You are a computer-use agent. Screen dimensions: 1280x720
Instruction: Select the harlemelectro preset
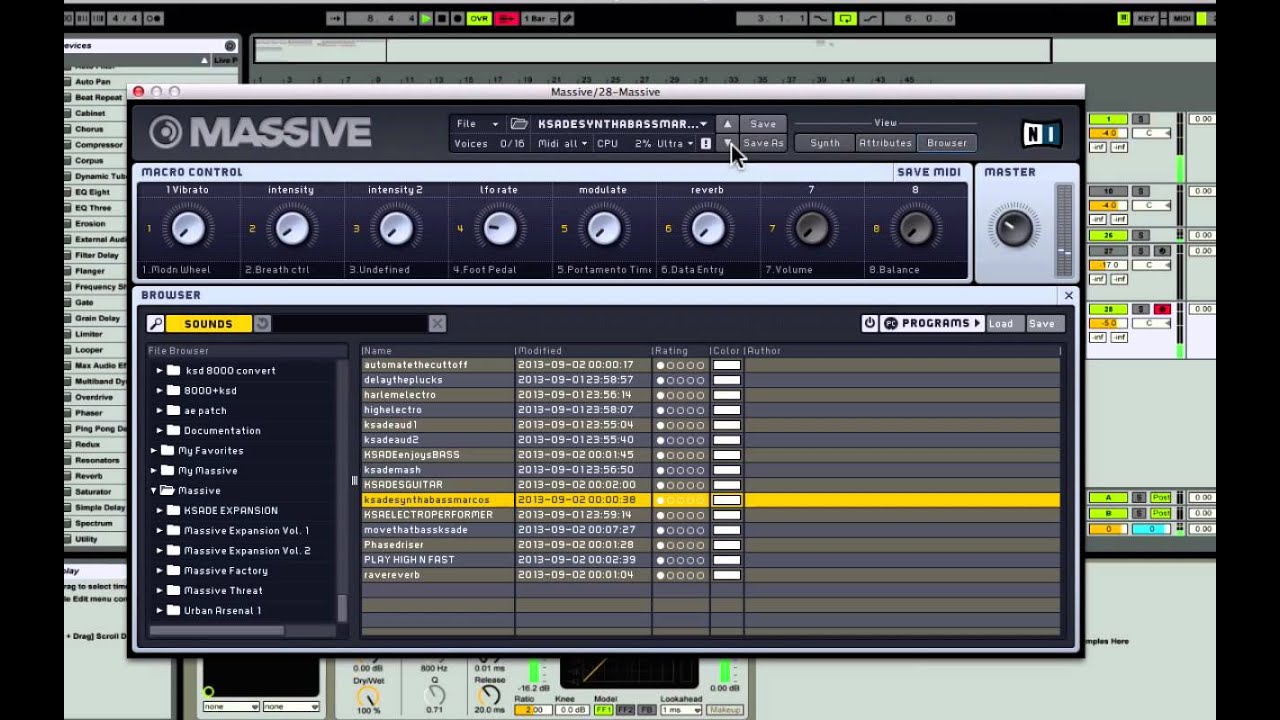pos(438,395)
